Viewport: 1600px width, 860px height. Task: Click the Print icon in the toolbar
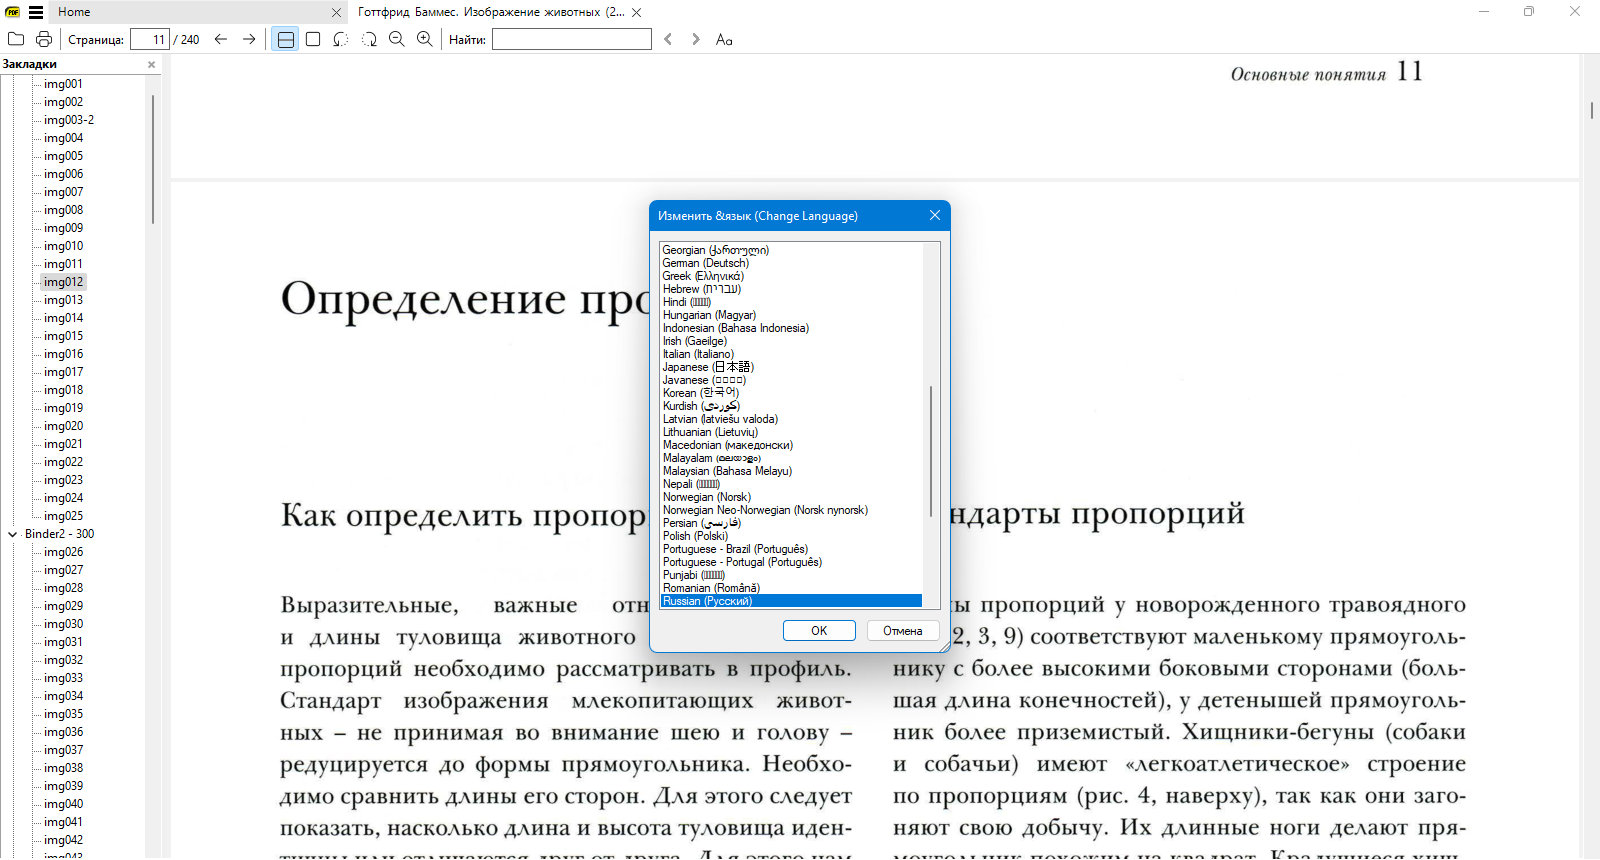click(44, 39)
